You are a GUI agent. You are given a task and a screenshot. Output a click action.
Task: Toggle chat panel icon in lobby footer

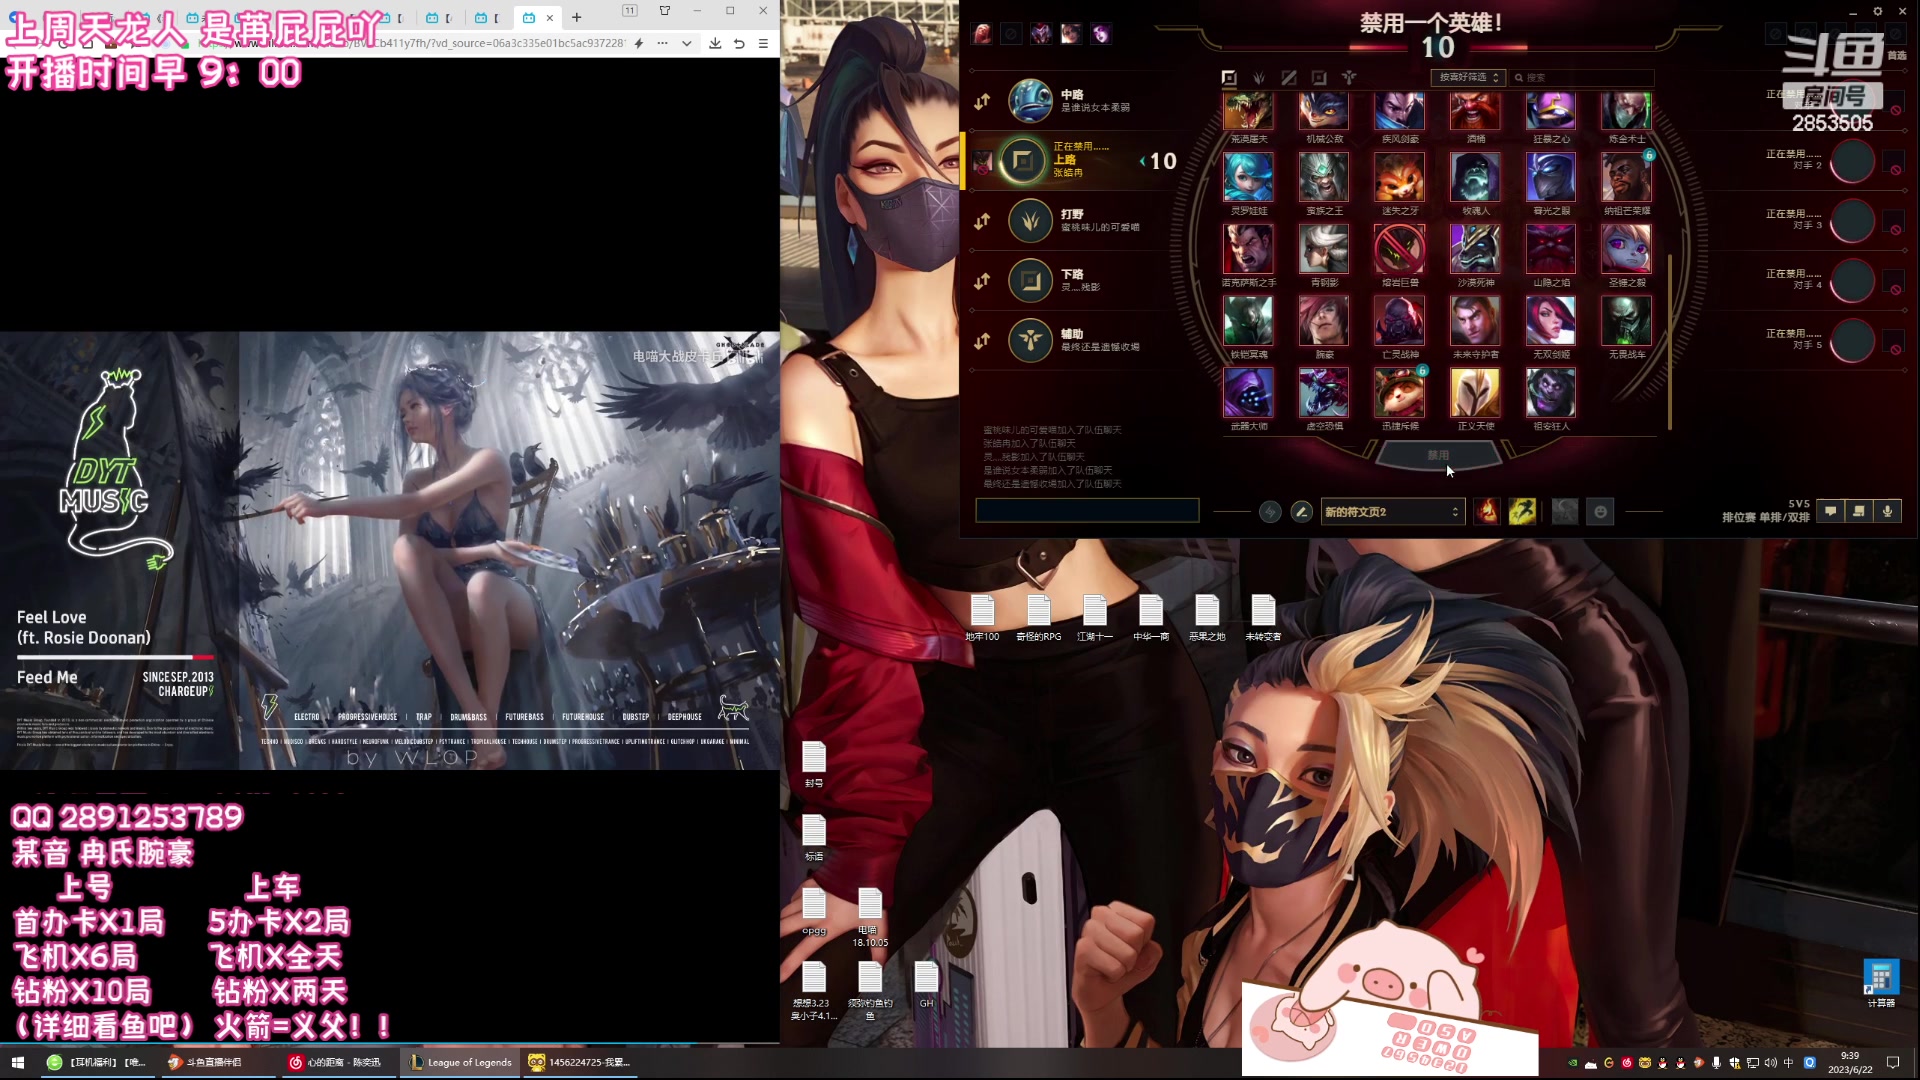point(1831,511)
